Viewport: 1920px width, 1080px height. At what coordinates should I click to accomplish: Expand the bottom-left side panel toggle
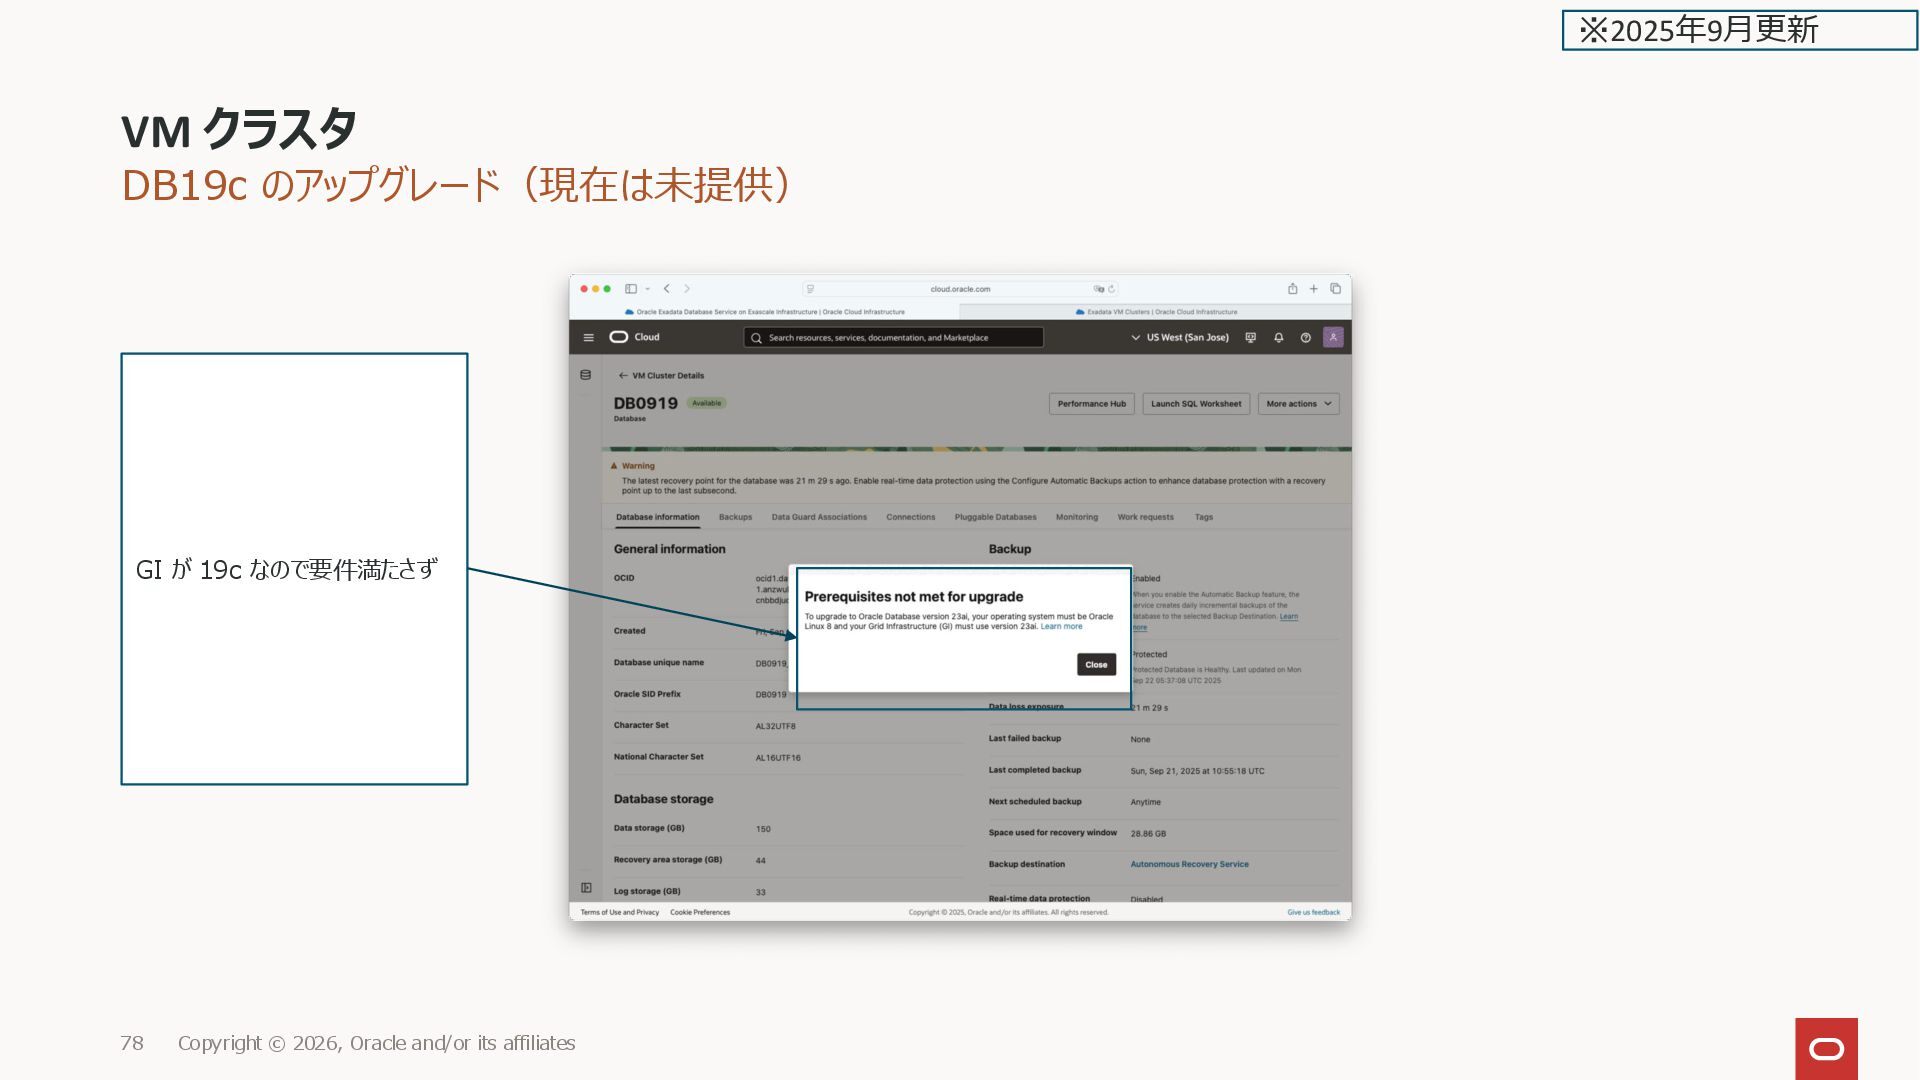point(586,888)
